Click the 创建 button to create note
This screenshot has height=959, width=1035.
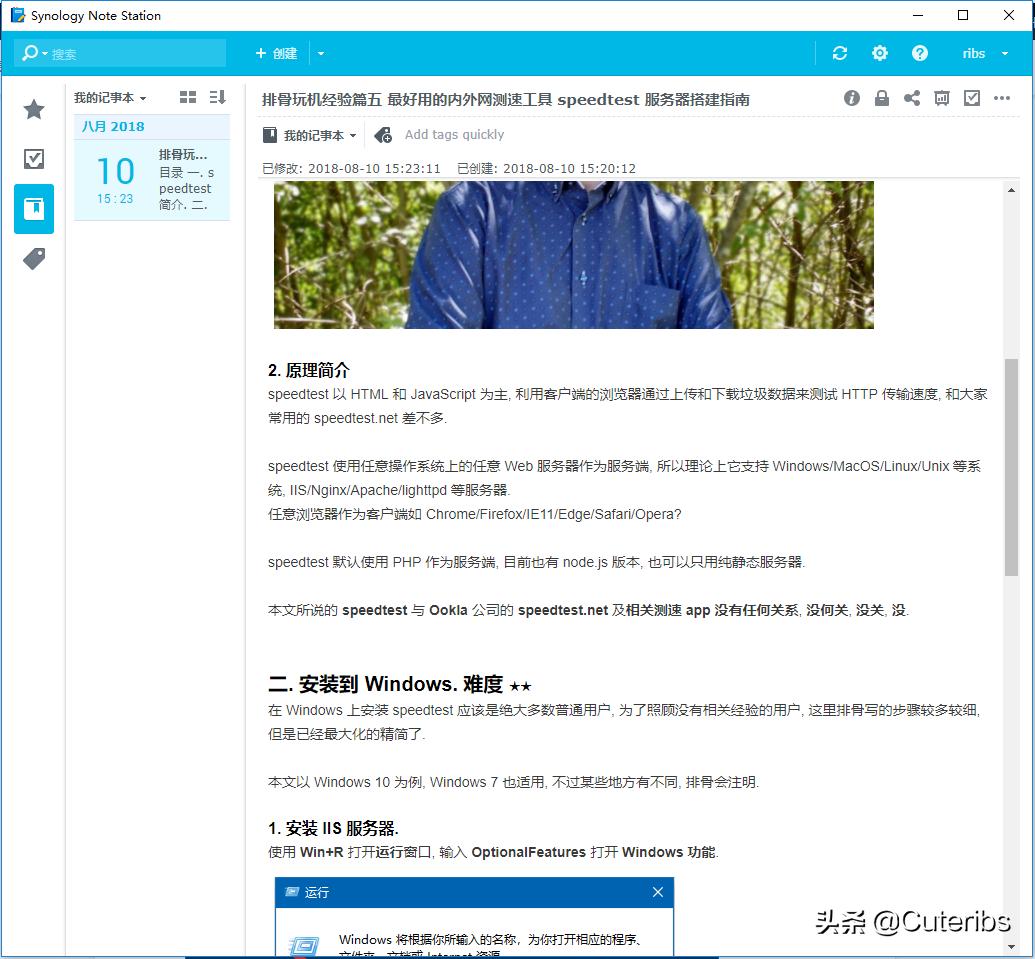pos(276,52)
